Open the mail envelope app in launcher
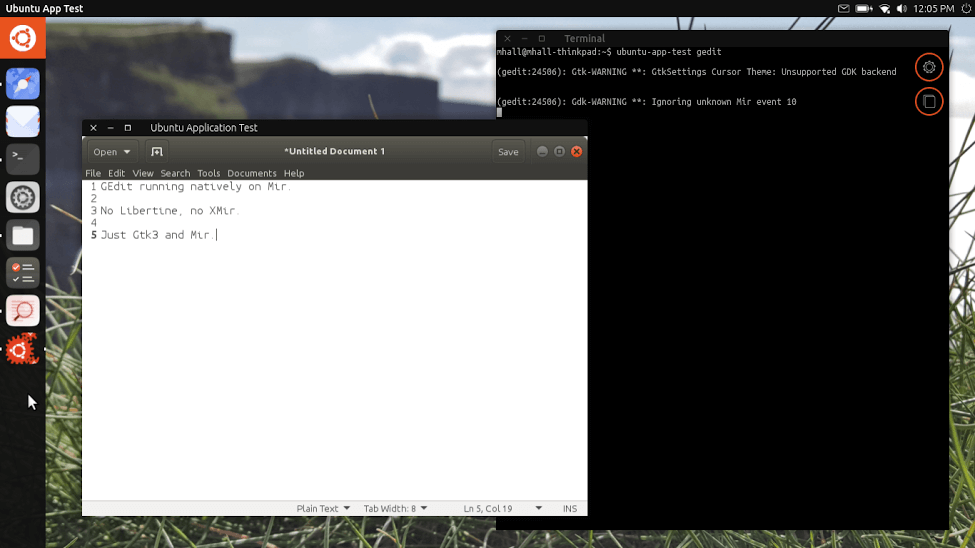 (x=22, y=121)
